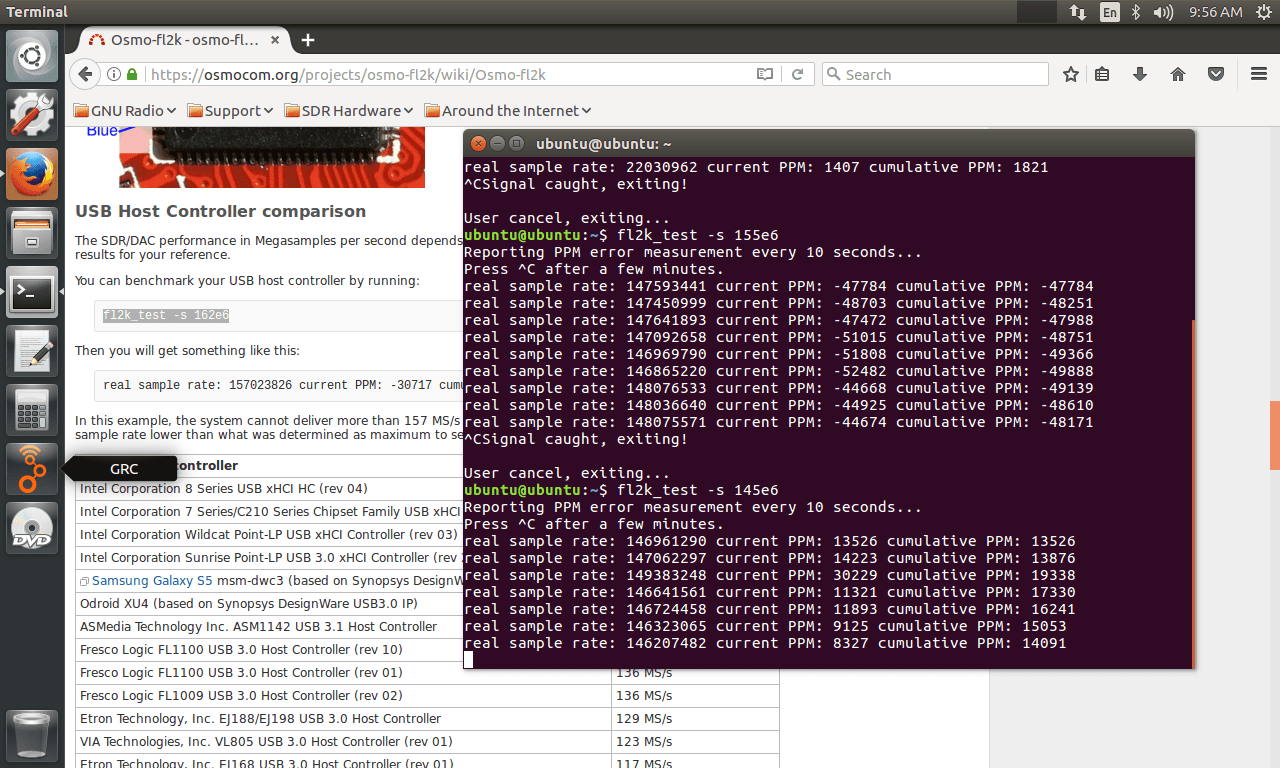The width and height of the screenshot is (1280, 768).
Task: Expand GNU Radio bookmarks folder
Action: point(125,110)
